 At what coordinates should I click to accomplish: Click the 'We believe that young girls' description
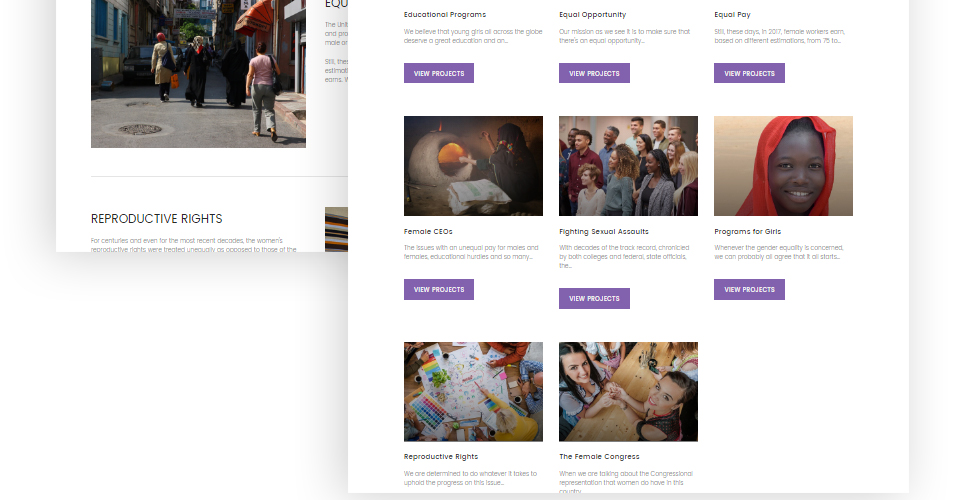tap(473, 36)
